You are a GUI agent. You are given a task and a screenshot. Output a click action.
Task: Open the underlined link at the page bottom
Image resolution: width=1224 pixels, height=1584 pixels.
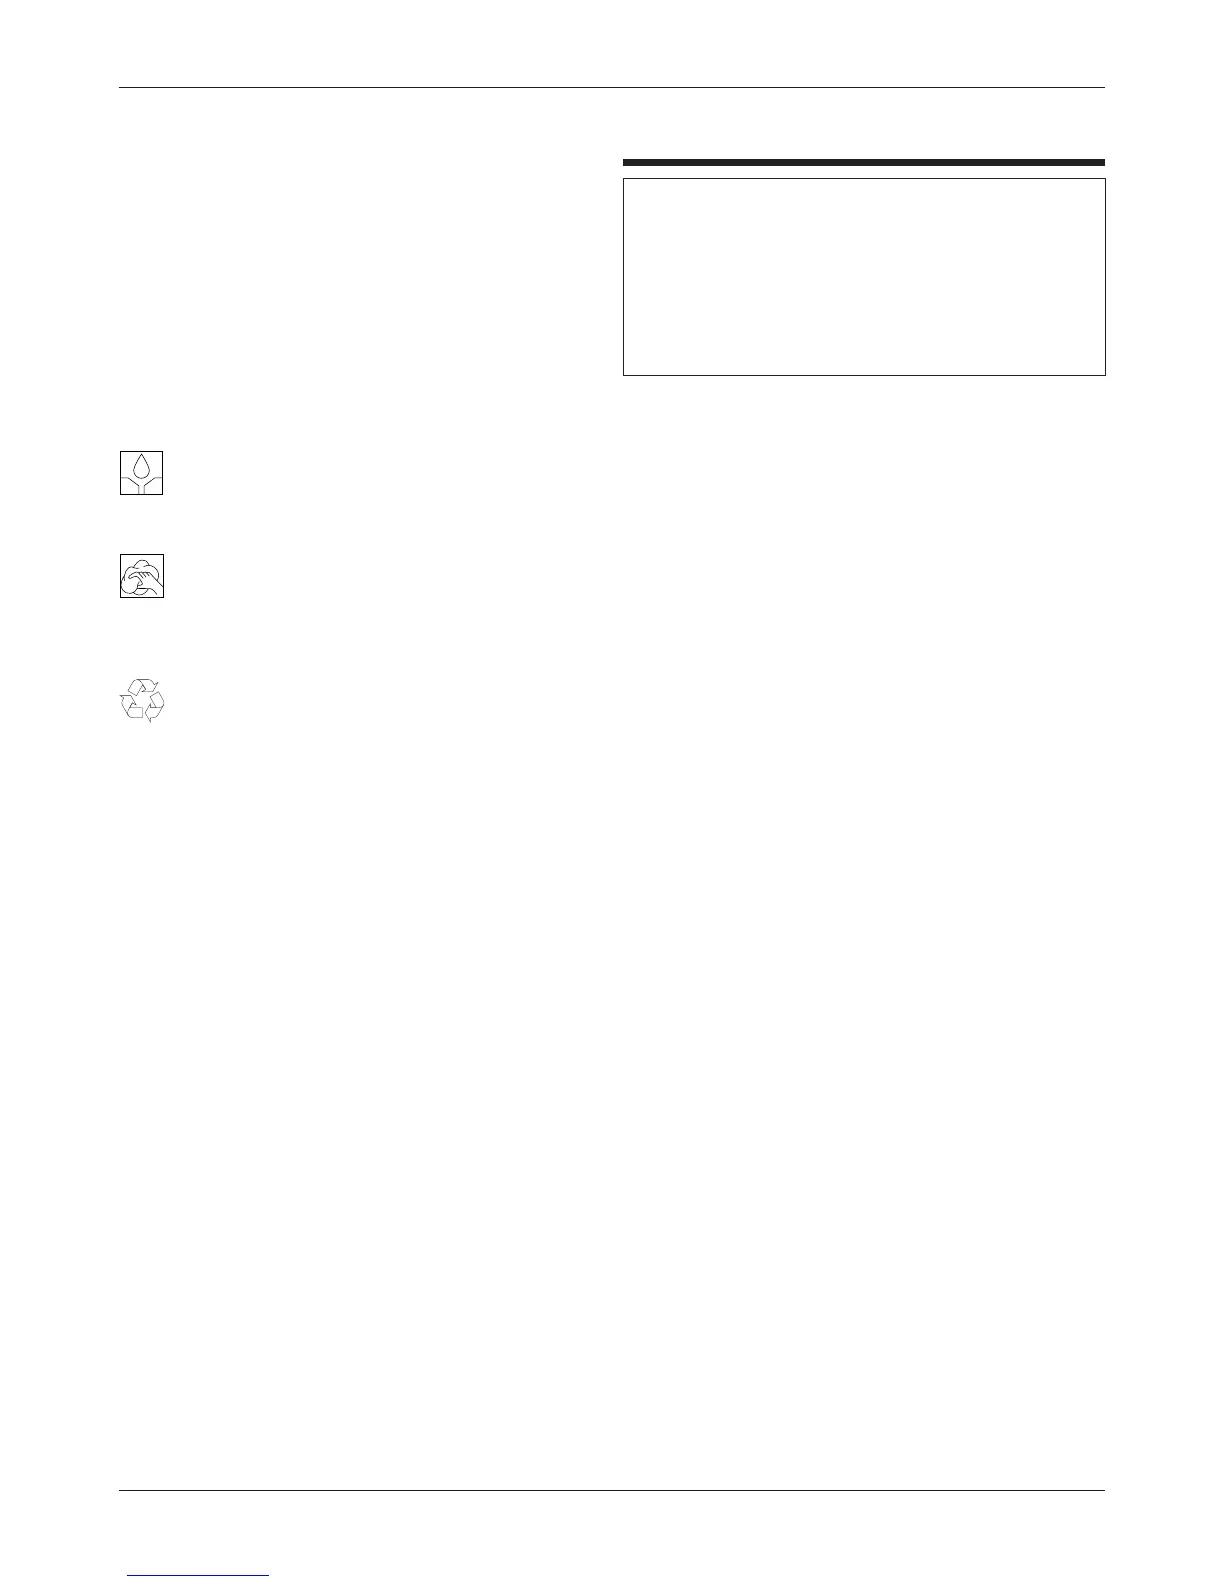click(x=198, y=1575)
